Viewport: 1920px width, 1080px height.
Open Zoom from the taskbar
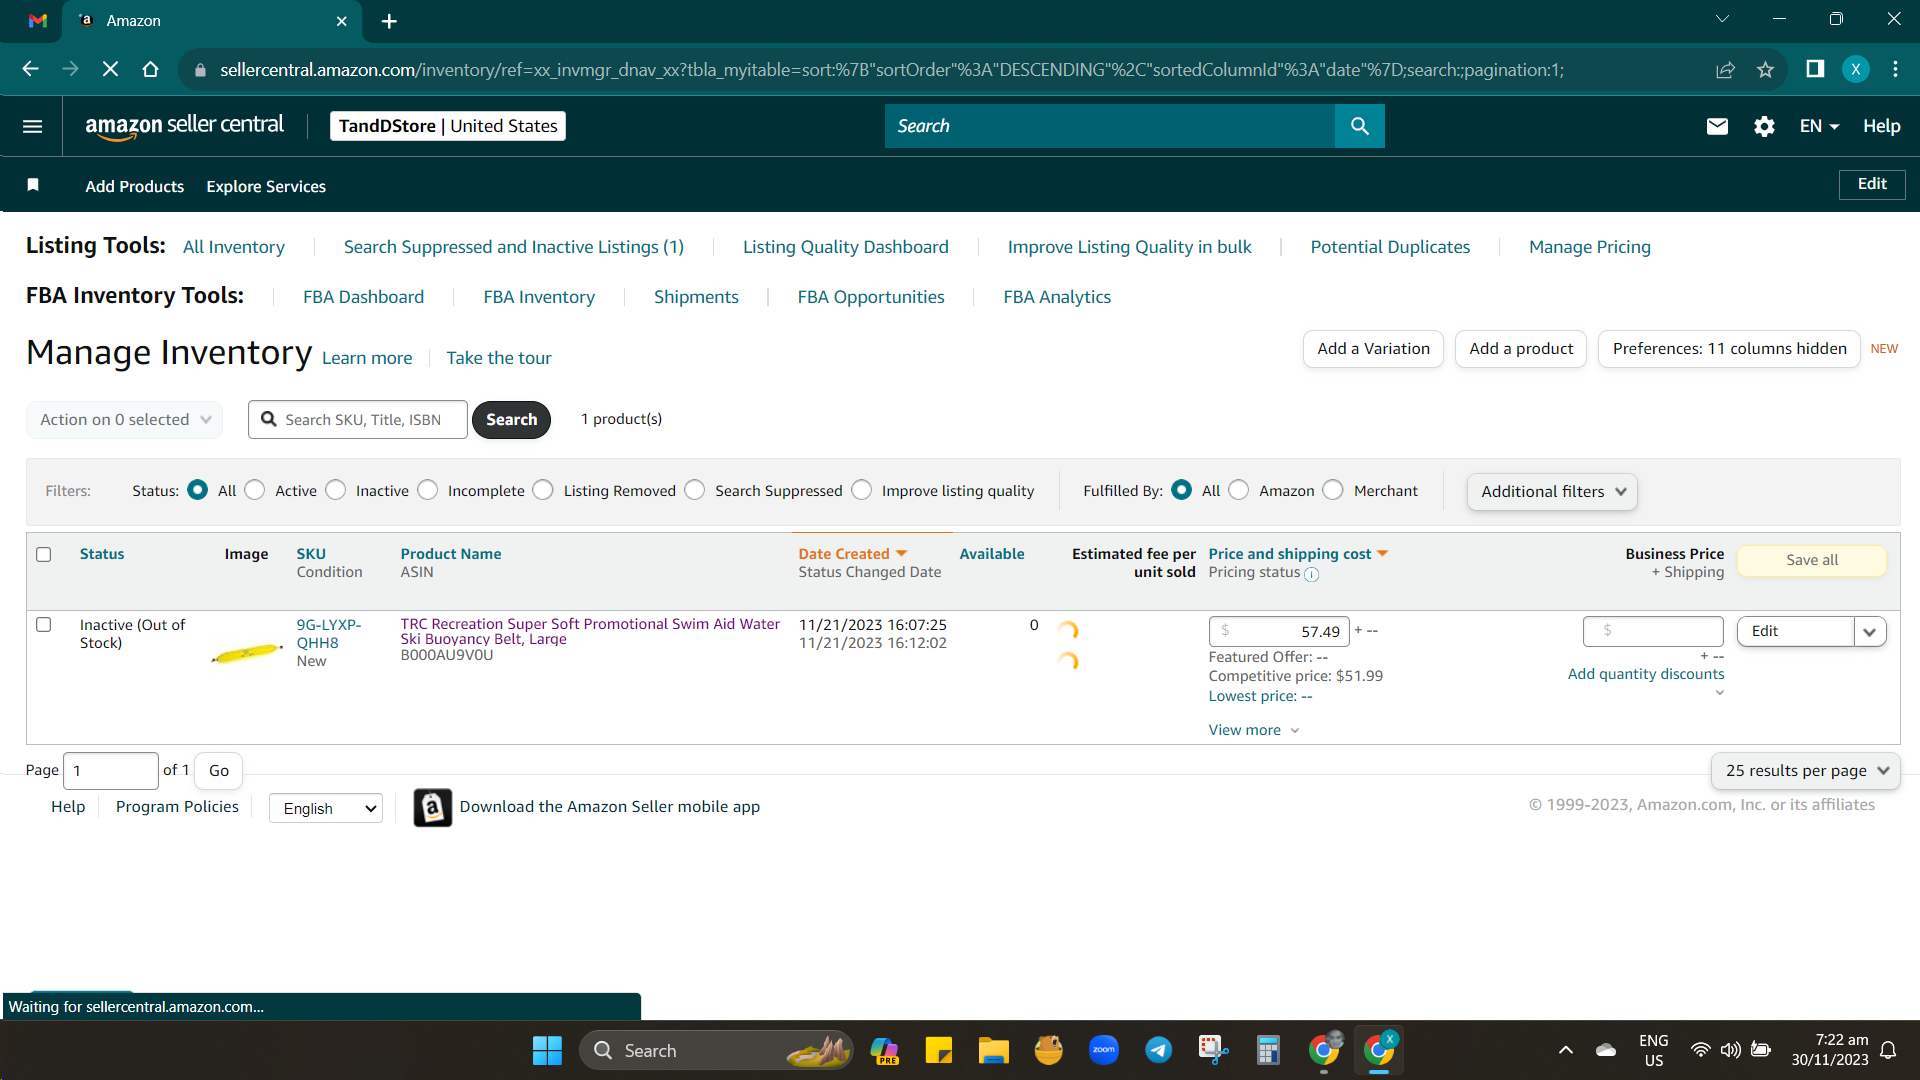(1104, 1050)
